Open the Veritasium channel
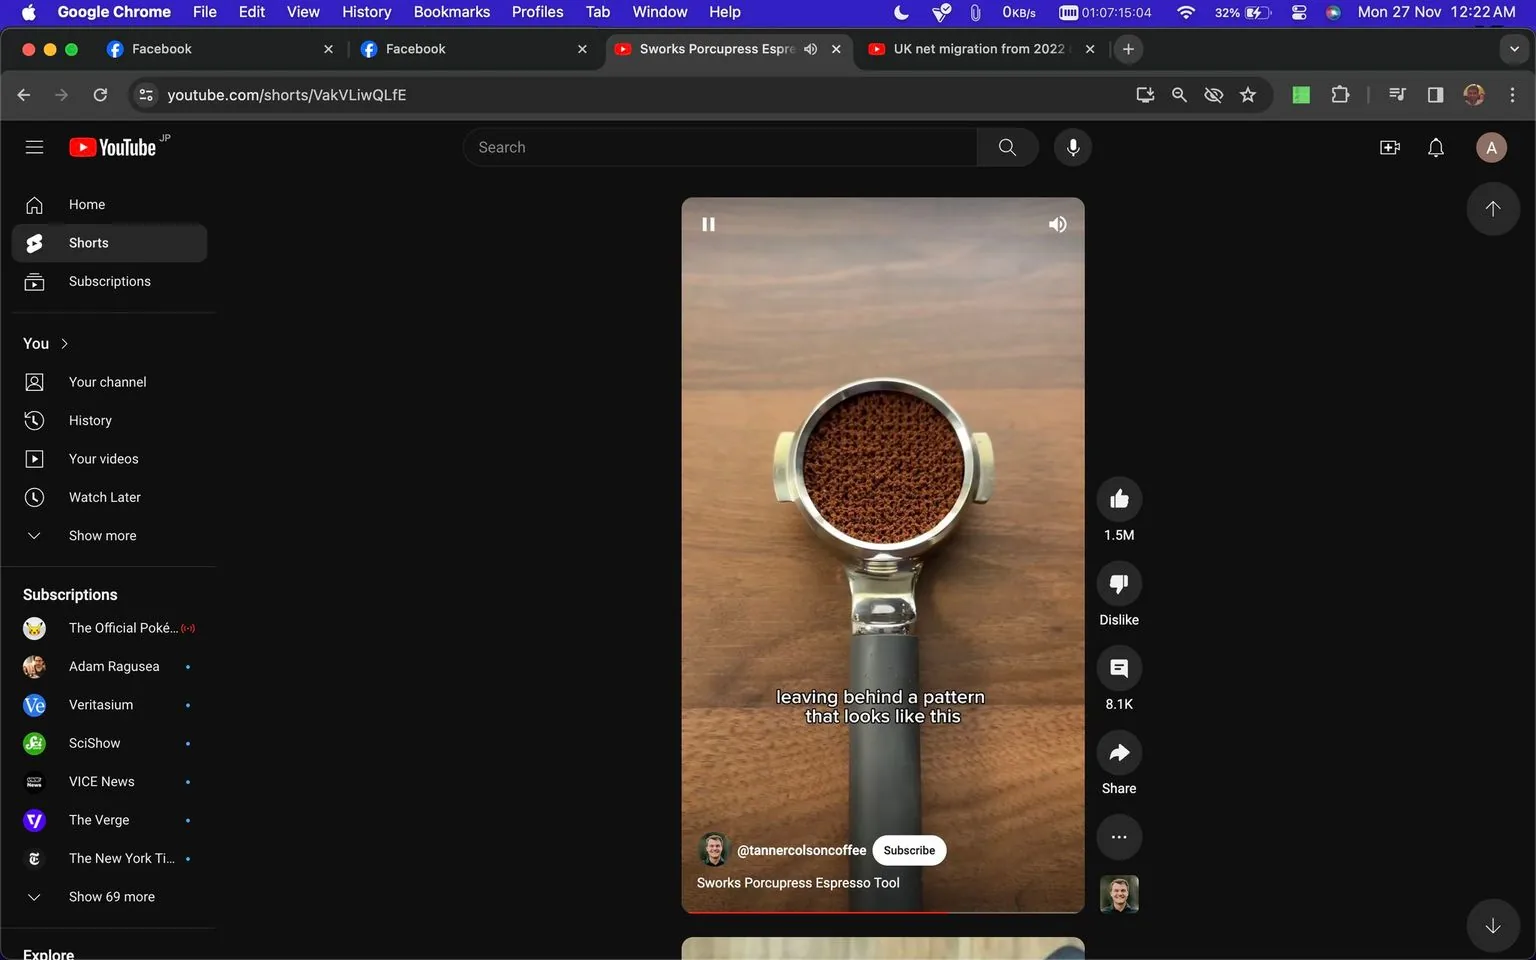This screenshot has height=960, width=1536. point(100,704)
